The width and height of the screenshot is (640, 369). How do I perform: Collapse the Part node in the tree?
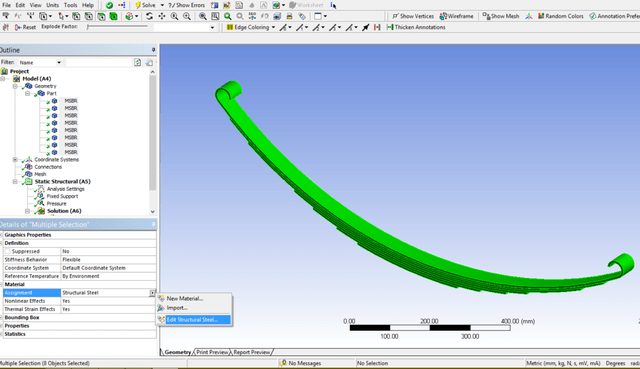click(x=27, y=93)
